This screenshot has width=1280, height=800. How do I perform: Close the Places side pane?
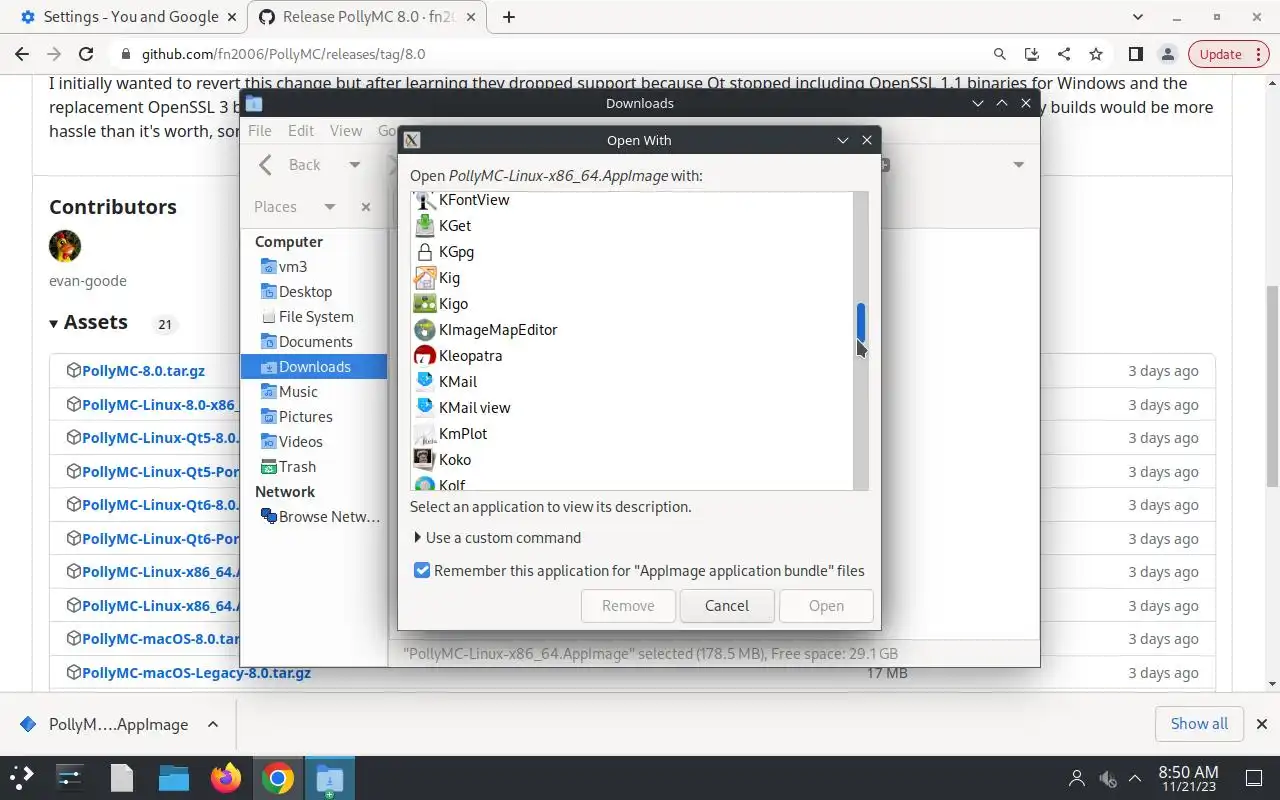pyautogui.click(x=366, y=207)
